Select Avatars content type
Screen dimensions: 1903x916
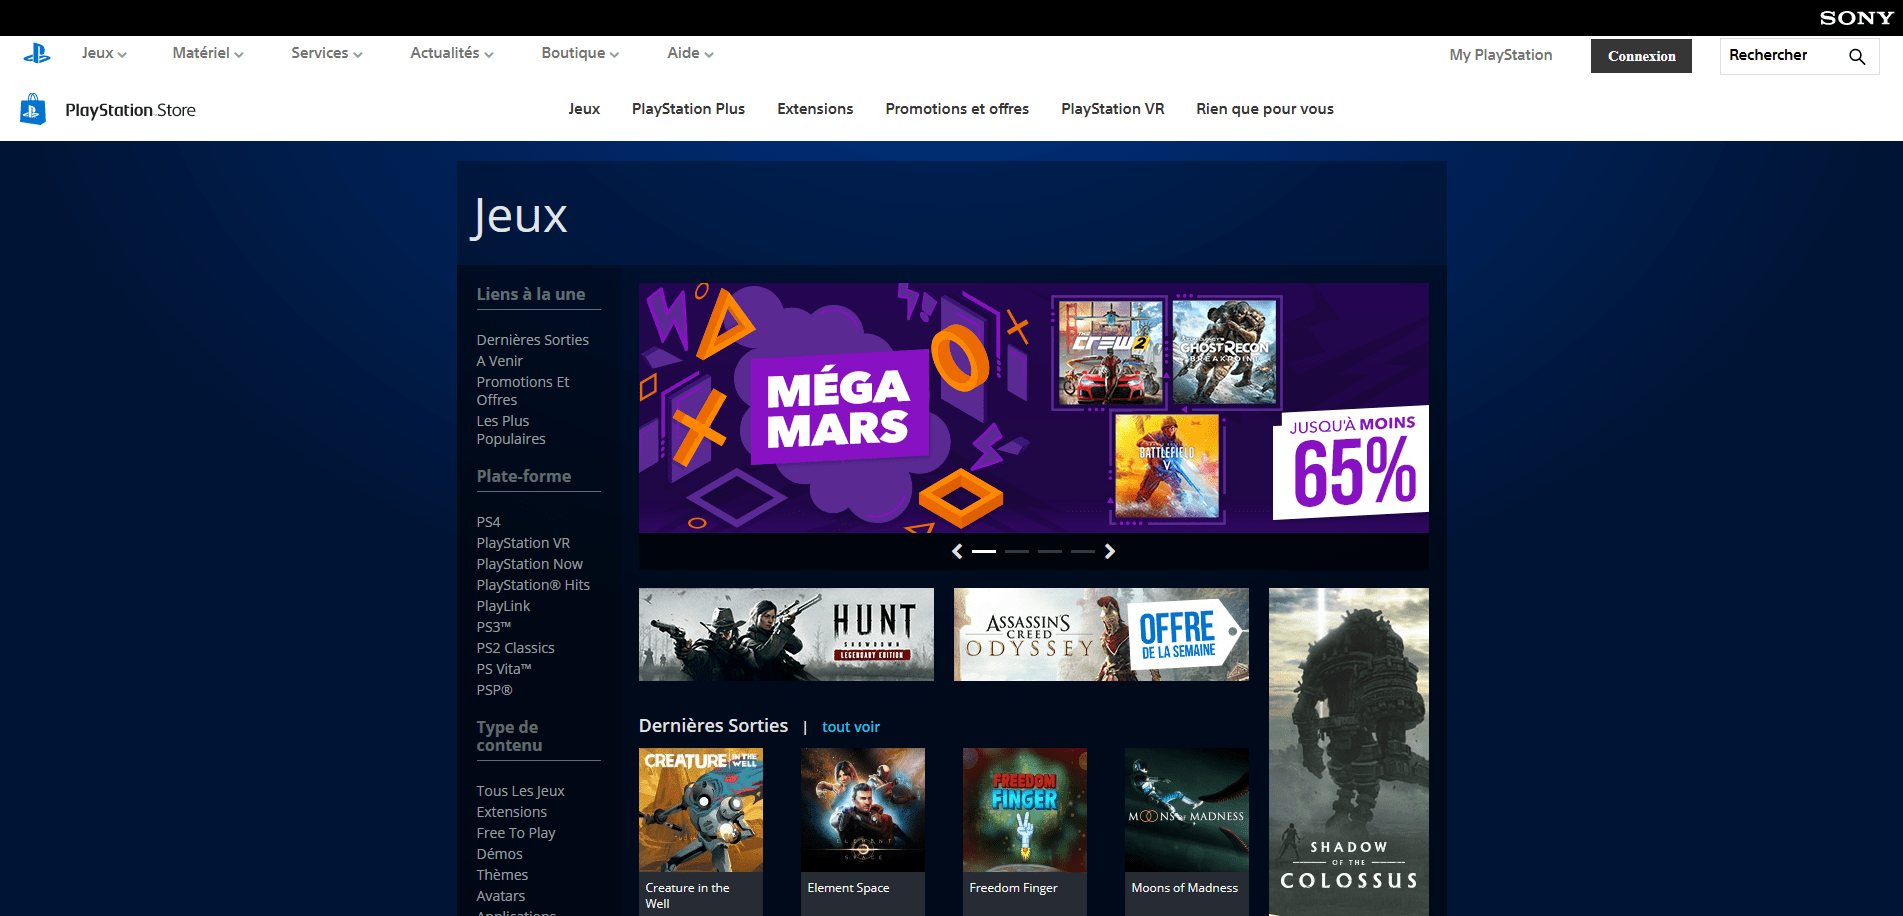click(500, 896)
